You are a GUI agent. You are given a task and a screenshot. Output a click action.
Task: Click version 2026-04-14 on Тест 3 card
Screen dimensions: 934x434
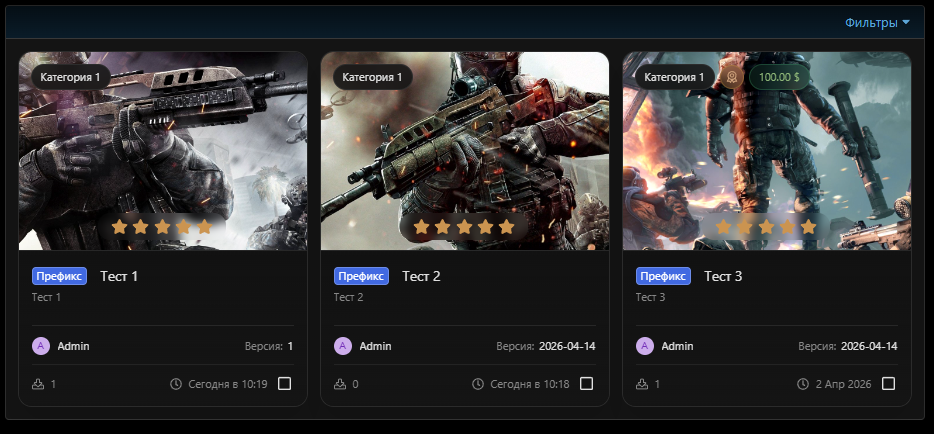pyautogui.click(x=870, y=346)
